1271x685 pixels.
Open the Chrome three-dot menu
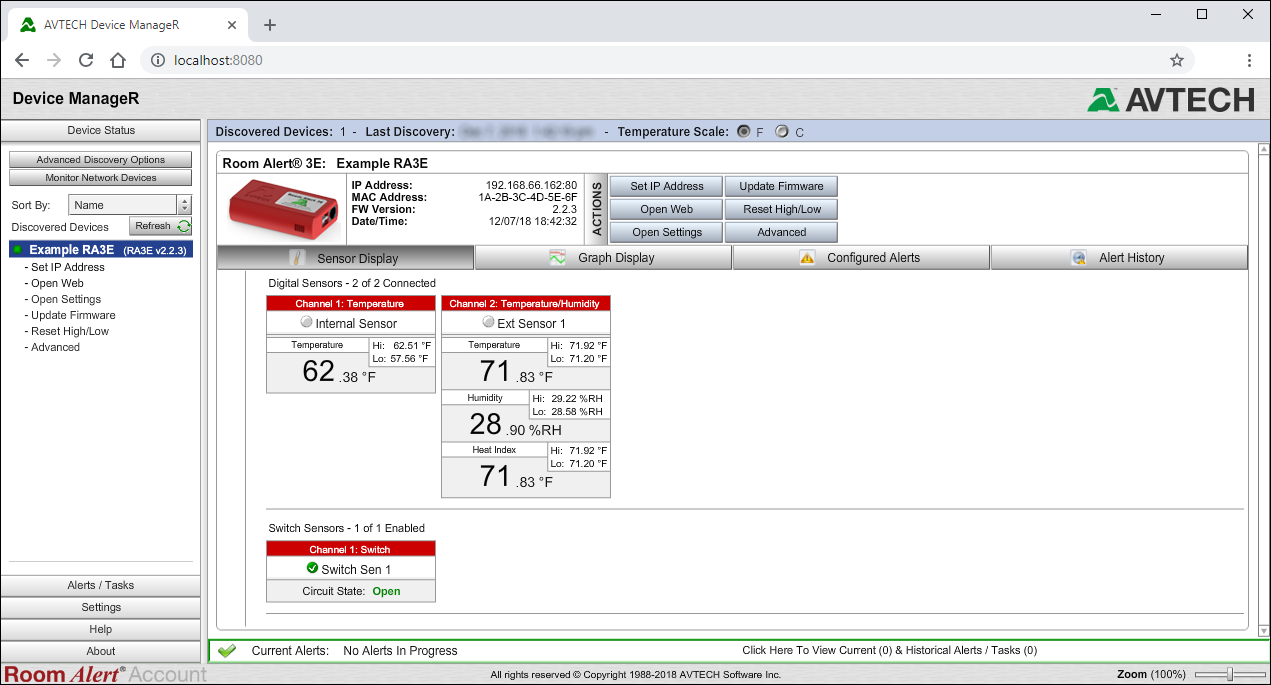tap(1249, 60)
